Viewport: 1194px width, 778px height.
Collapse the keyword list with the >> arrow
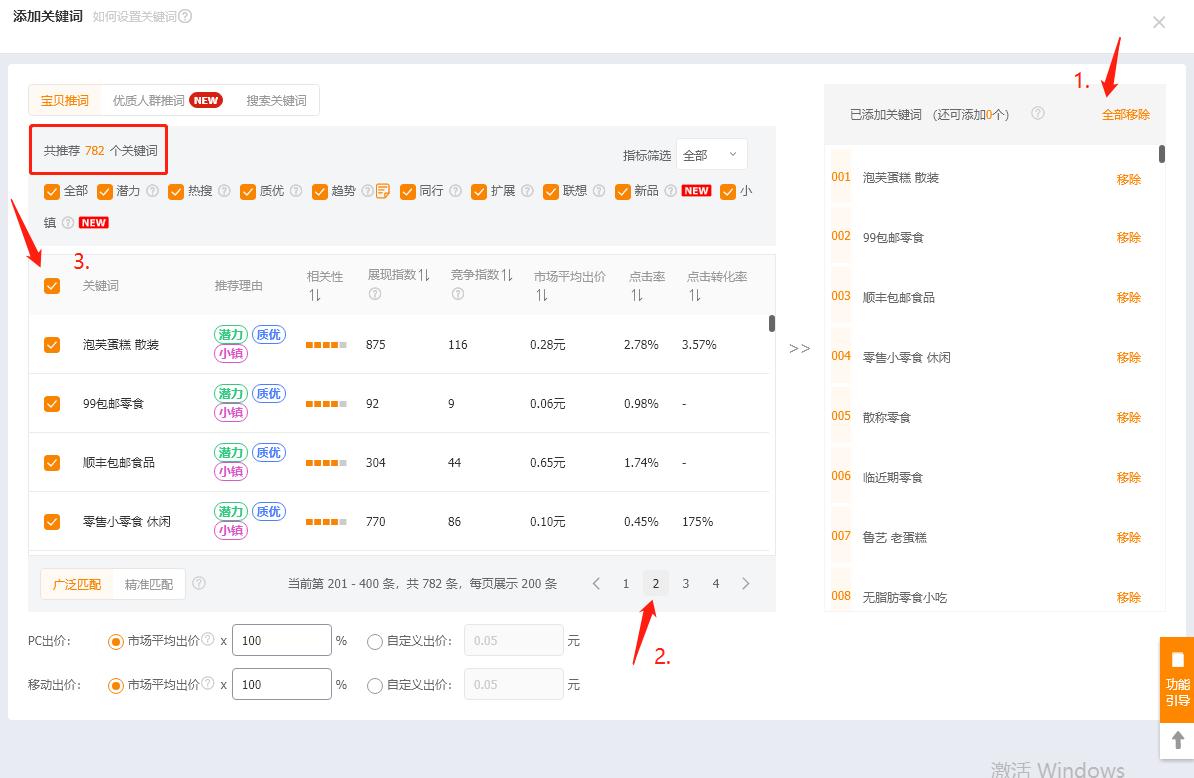coord(800,348)
